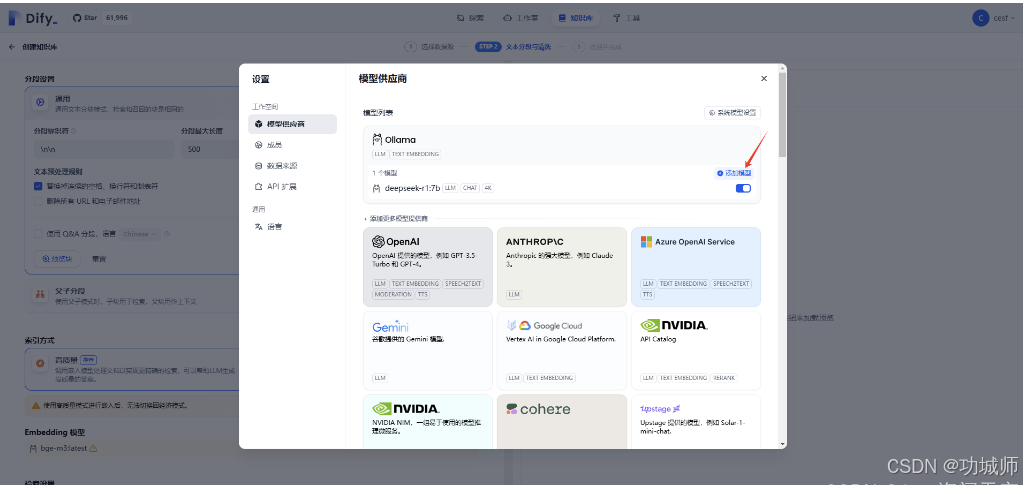The width and height of the screenshot is (1023, 485).
Task: Open the Chinese language dropdown
Action: tap(140, 234)
